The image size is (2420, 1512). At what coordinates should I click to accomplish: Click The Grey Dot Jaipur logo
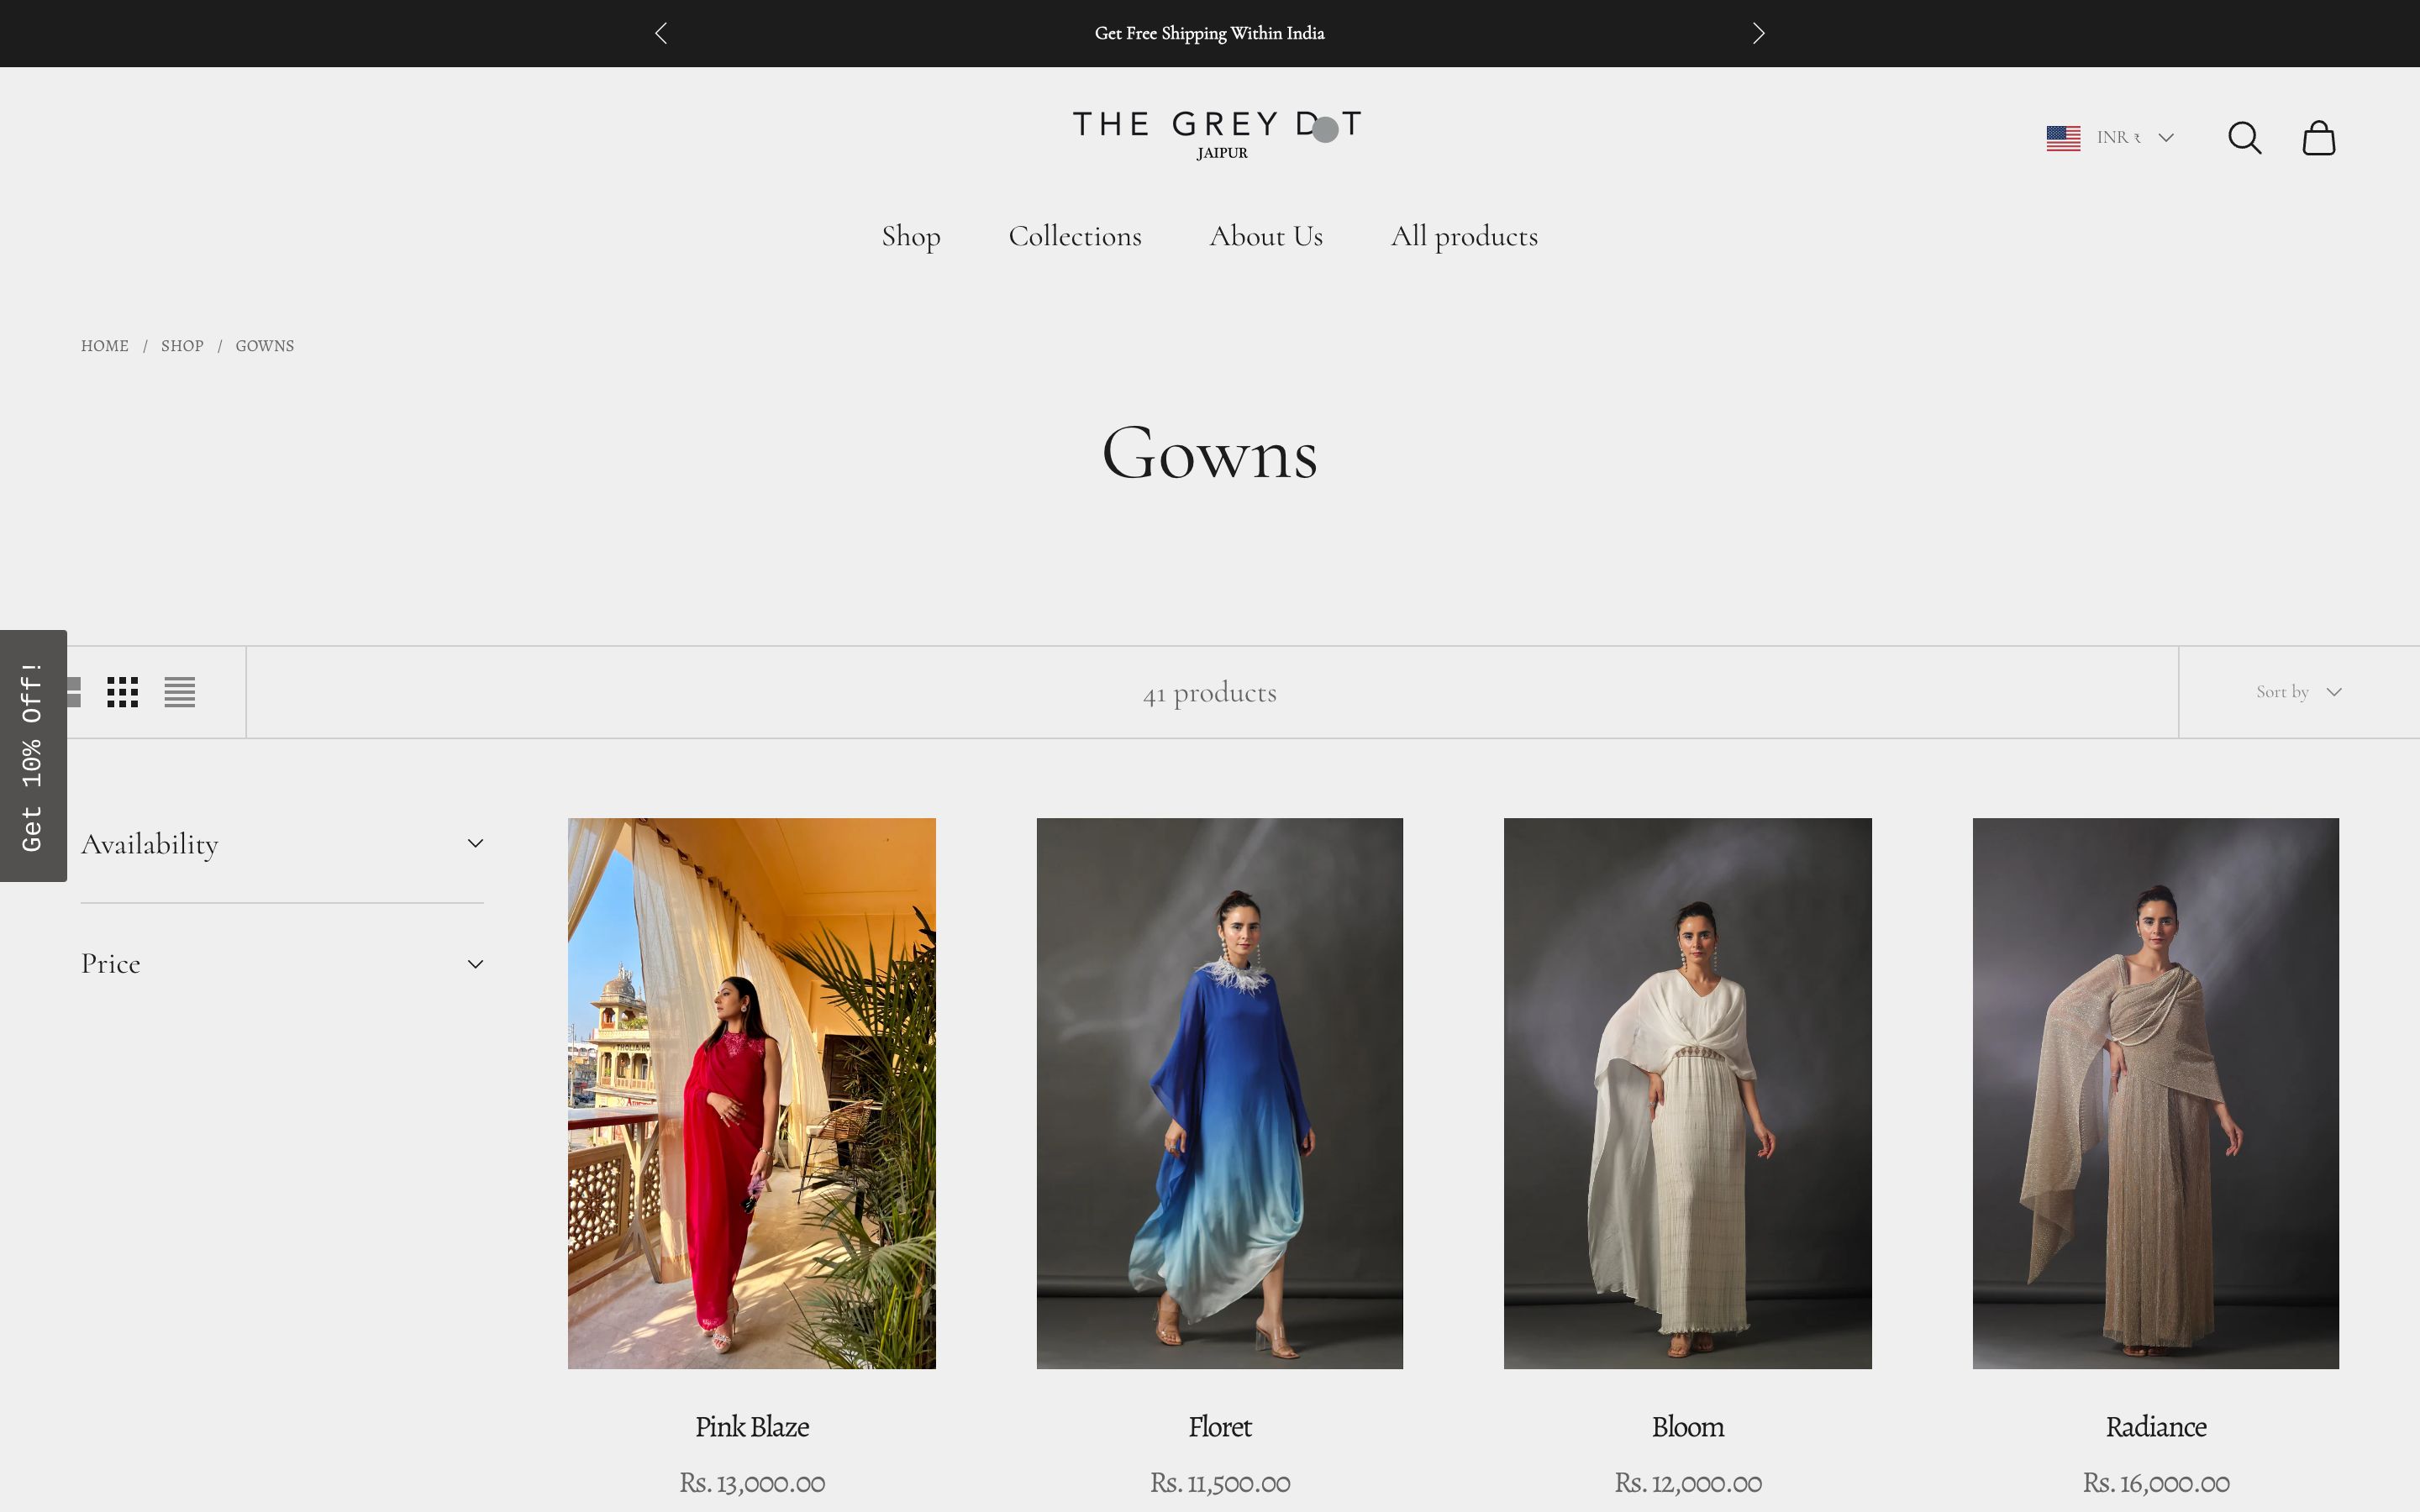[x=1217, y=134]
